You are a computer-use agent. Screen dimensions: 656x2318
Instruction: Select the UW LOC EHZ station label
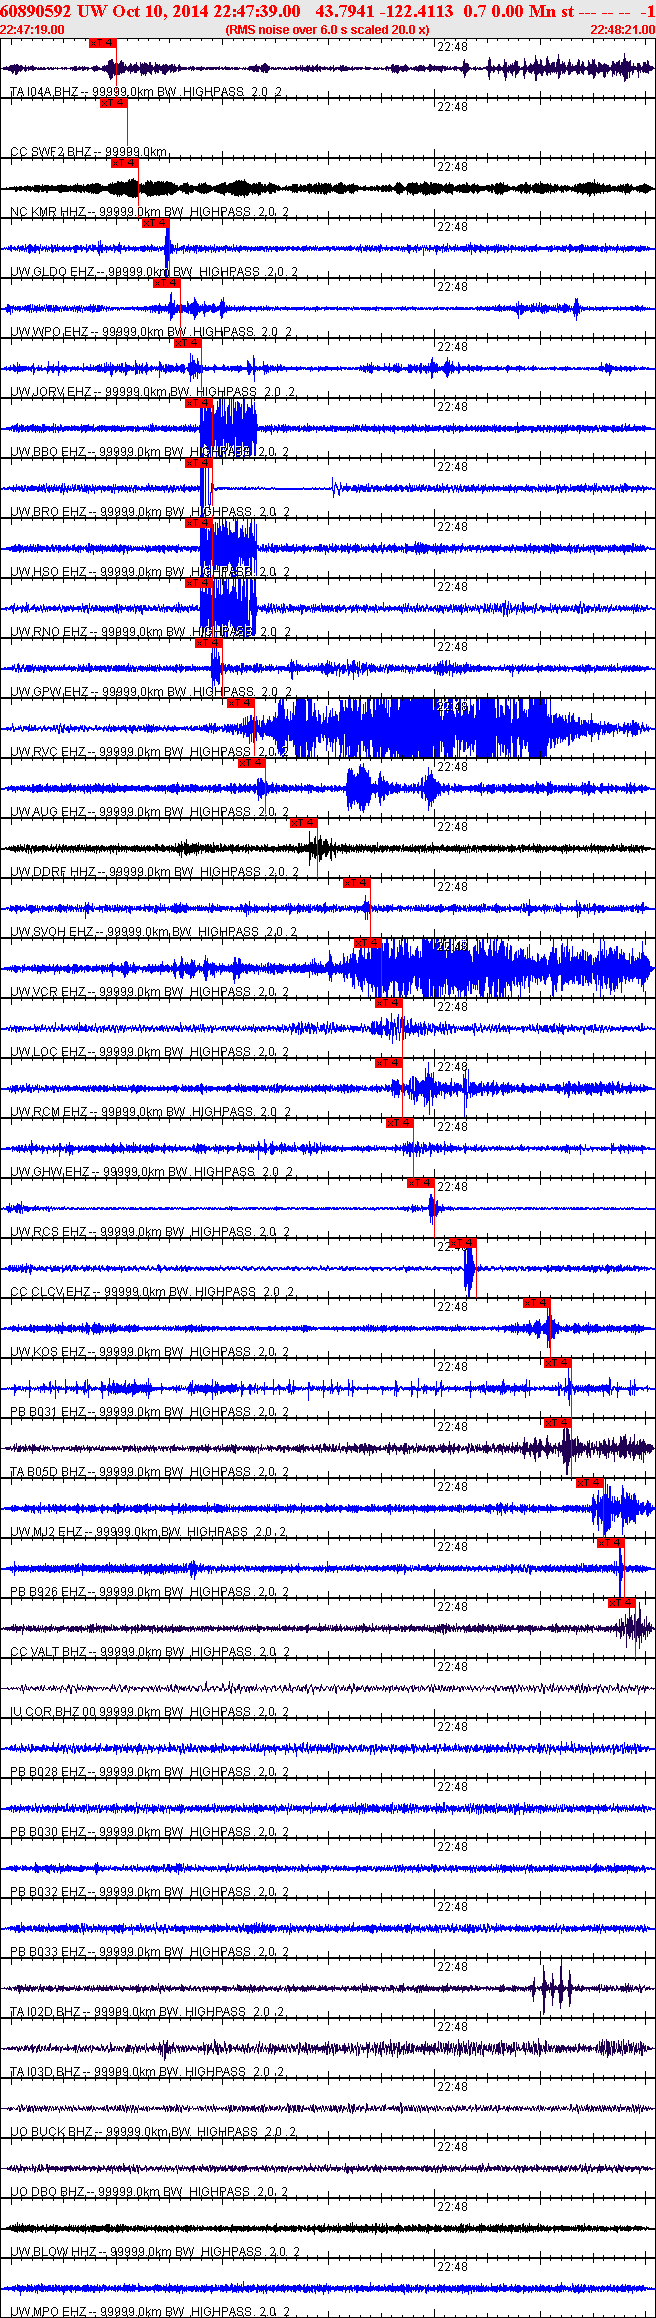pyautogui.click(x=48, y=1052)
